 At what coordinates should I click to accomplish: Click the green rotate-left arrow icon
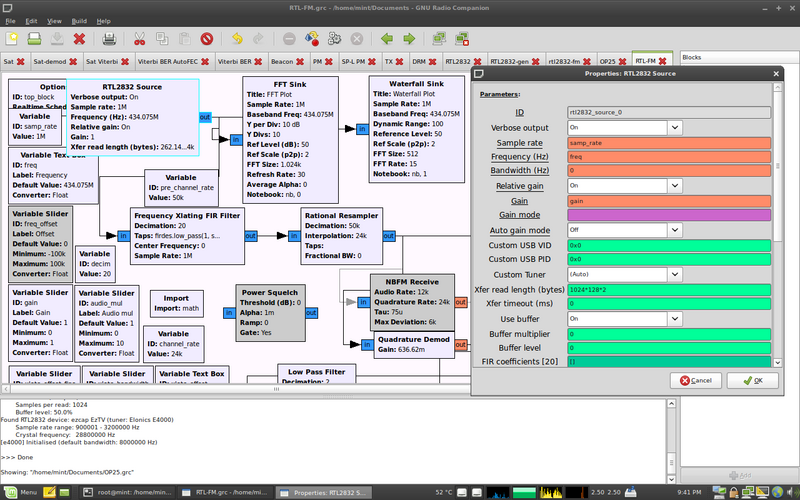coord(388,39)
